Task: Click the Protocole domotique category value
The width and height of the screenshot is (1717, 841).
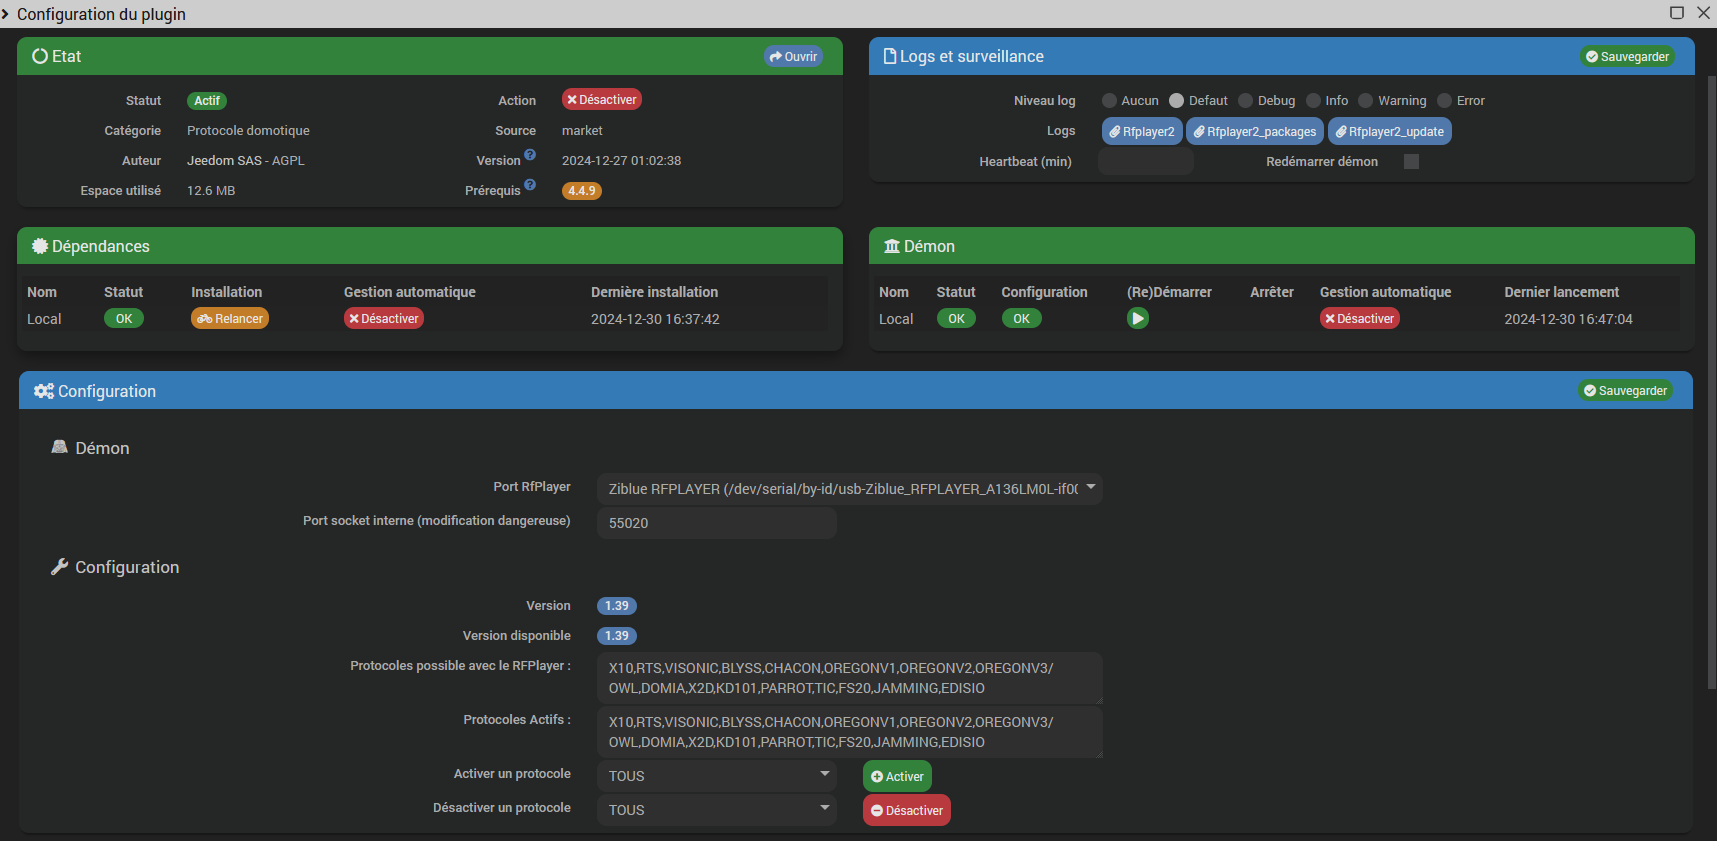Action: [248, 130]
